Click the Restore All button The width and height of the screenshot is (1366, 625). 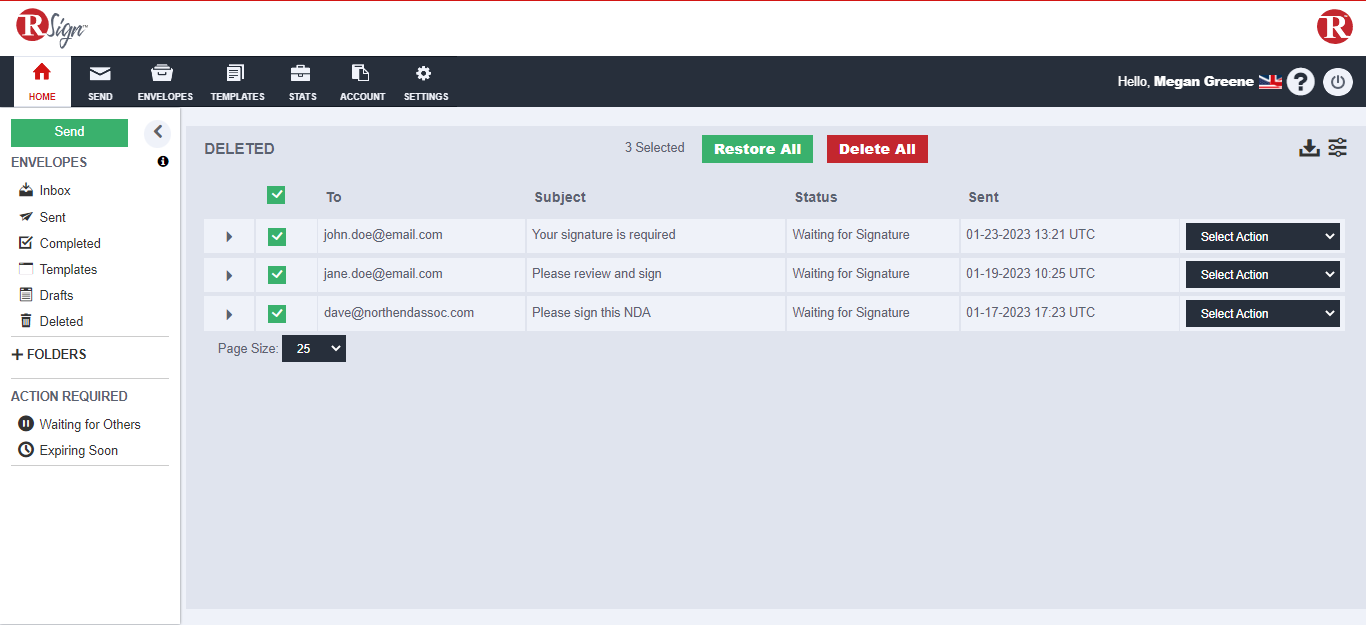(x=757, y=149)
